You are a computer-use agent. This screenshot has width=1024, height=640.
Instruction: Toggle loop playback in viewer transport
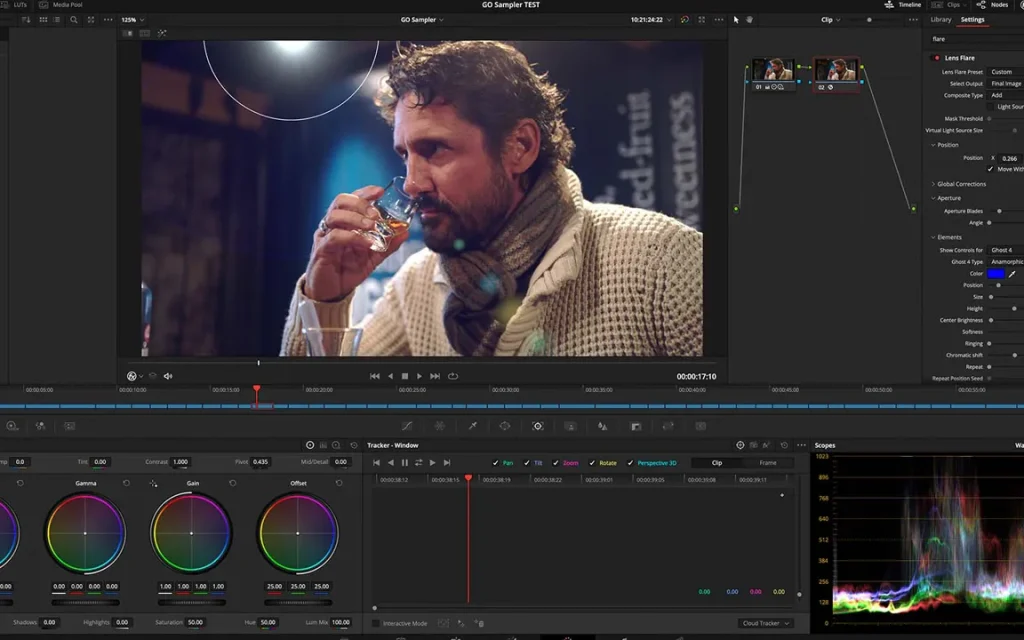click(453, 376)
